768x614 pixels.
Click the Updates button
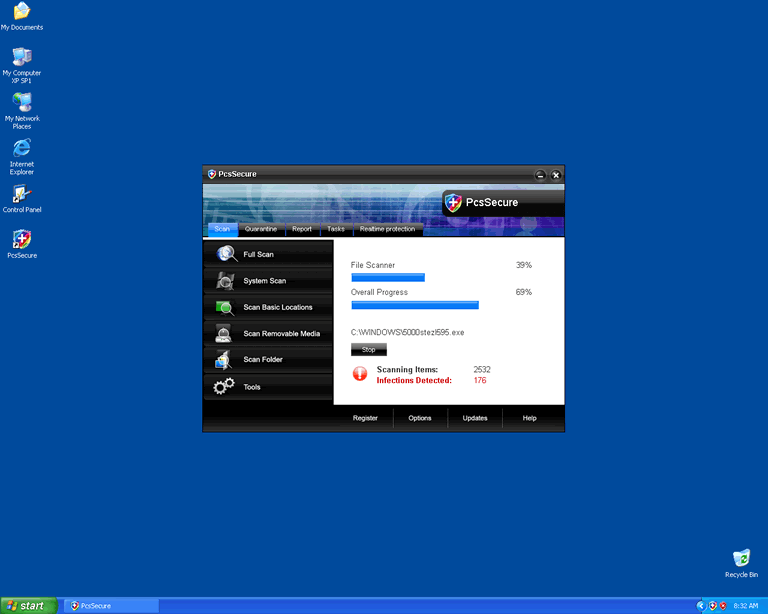[x=475, y=418]
